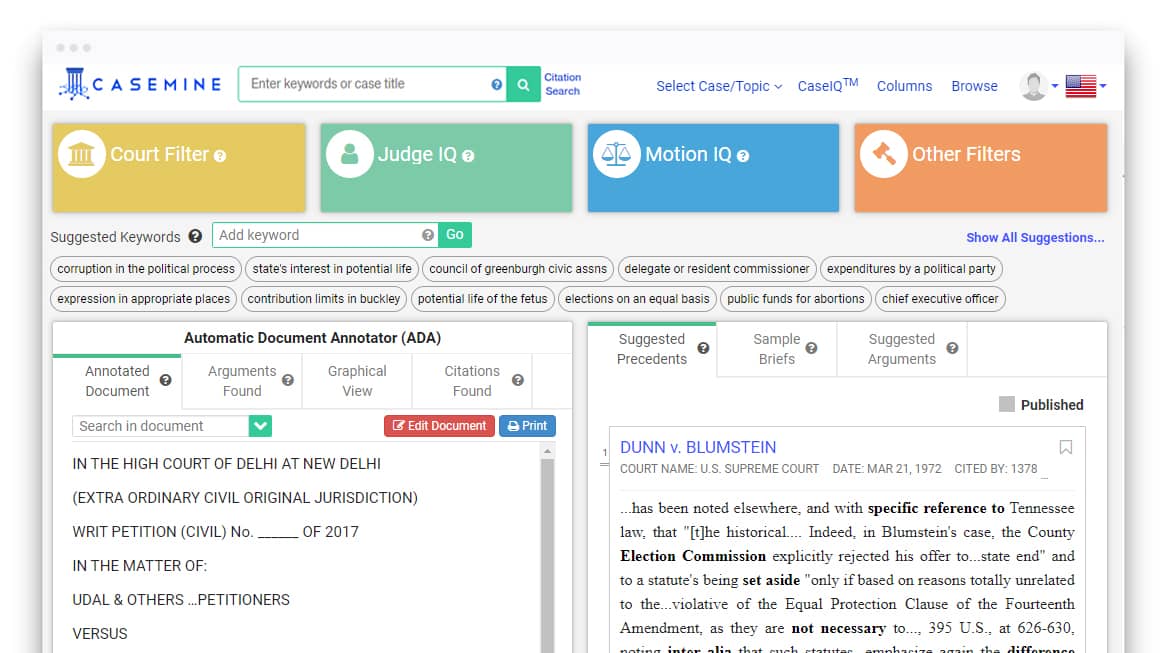The height and width of the screenshot is (653, 1162).
Task: Click the Add keyword input field
Action: click(316, 235)
